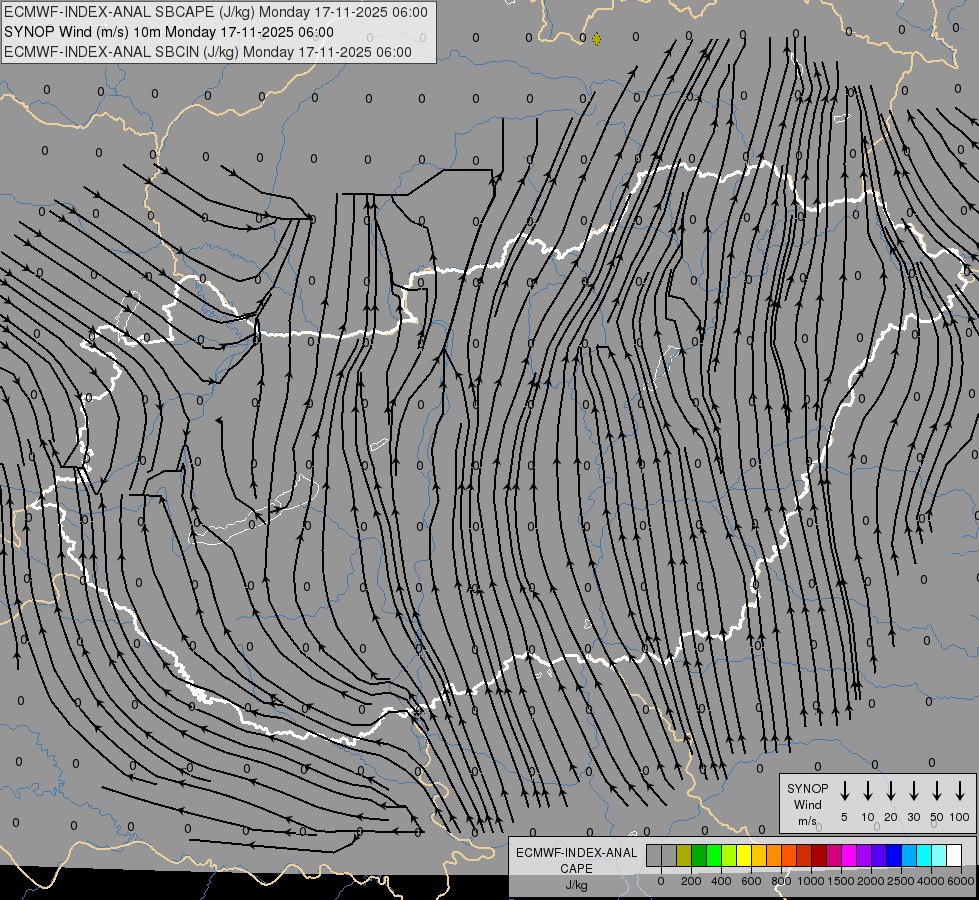Click the 4000 label on CAPE scale
This screenshot has width=979, height=900.
pos(931,881)
